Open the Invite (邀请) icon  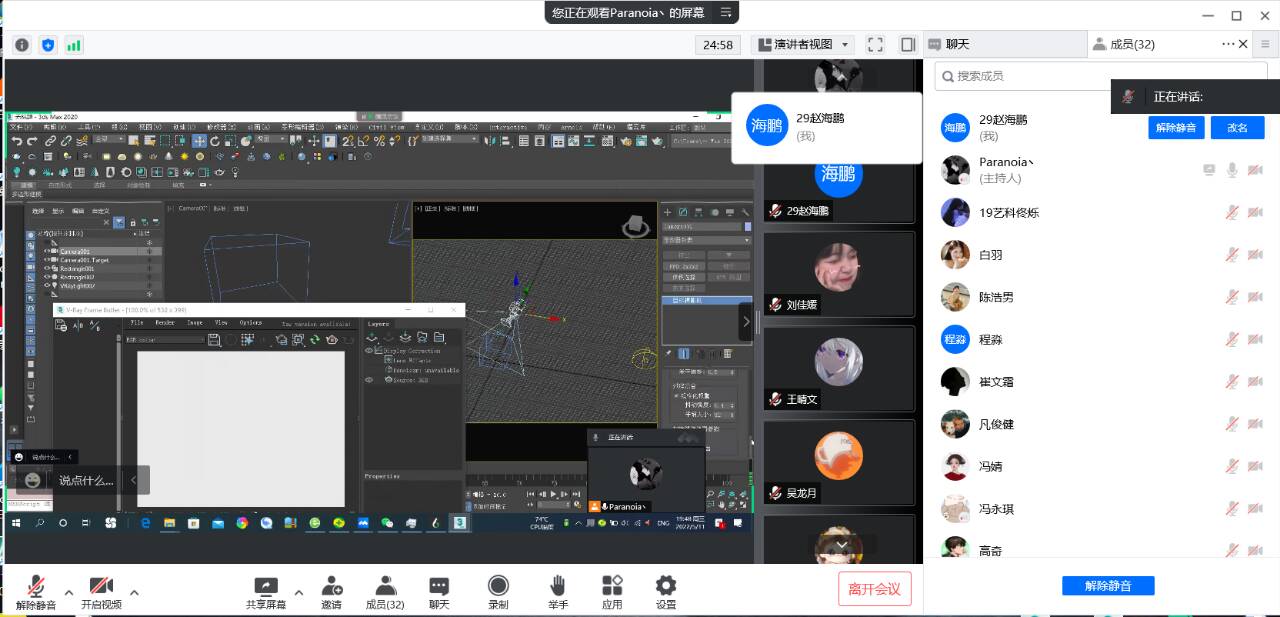pyautogui.click(x=331, y=592)
